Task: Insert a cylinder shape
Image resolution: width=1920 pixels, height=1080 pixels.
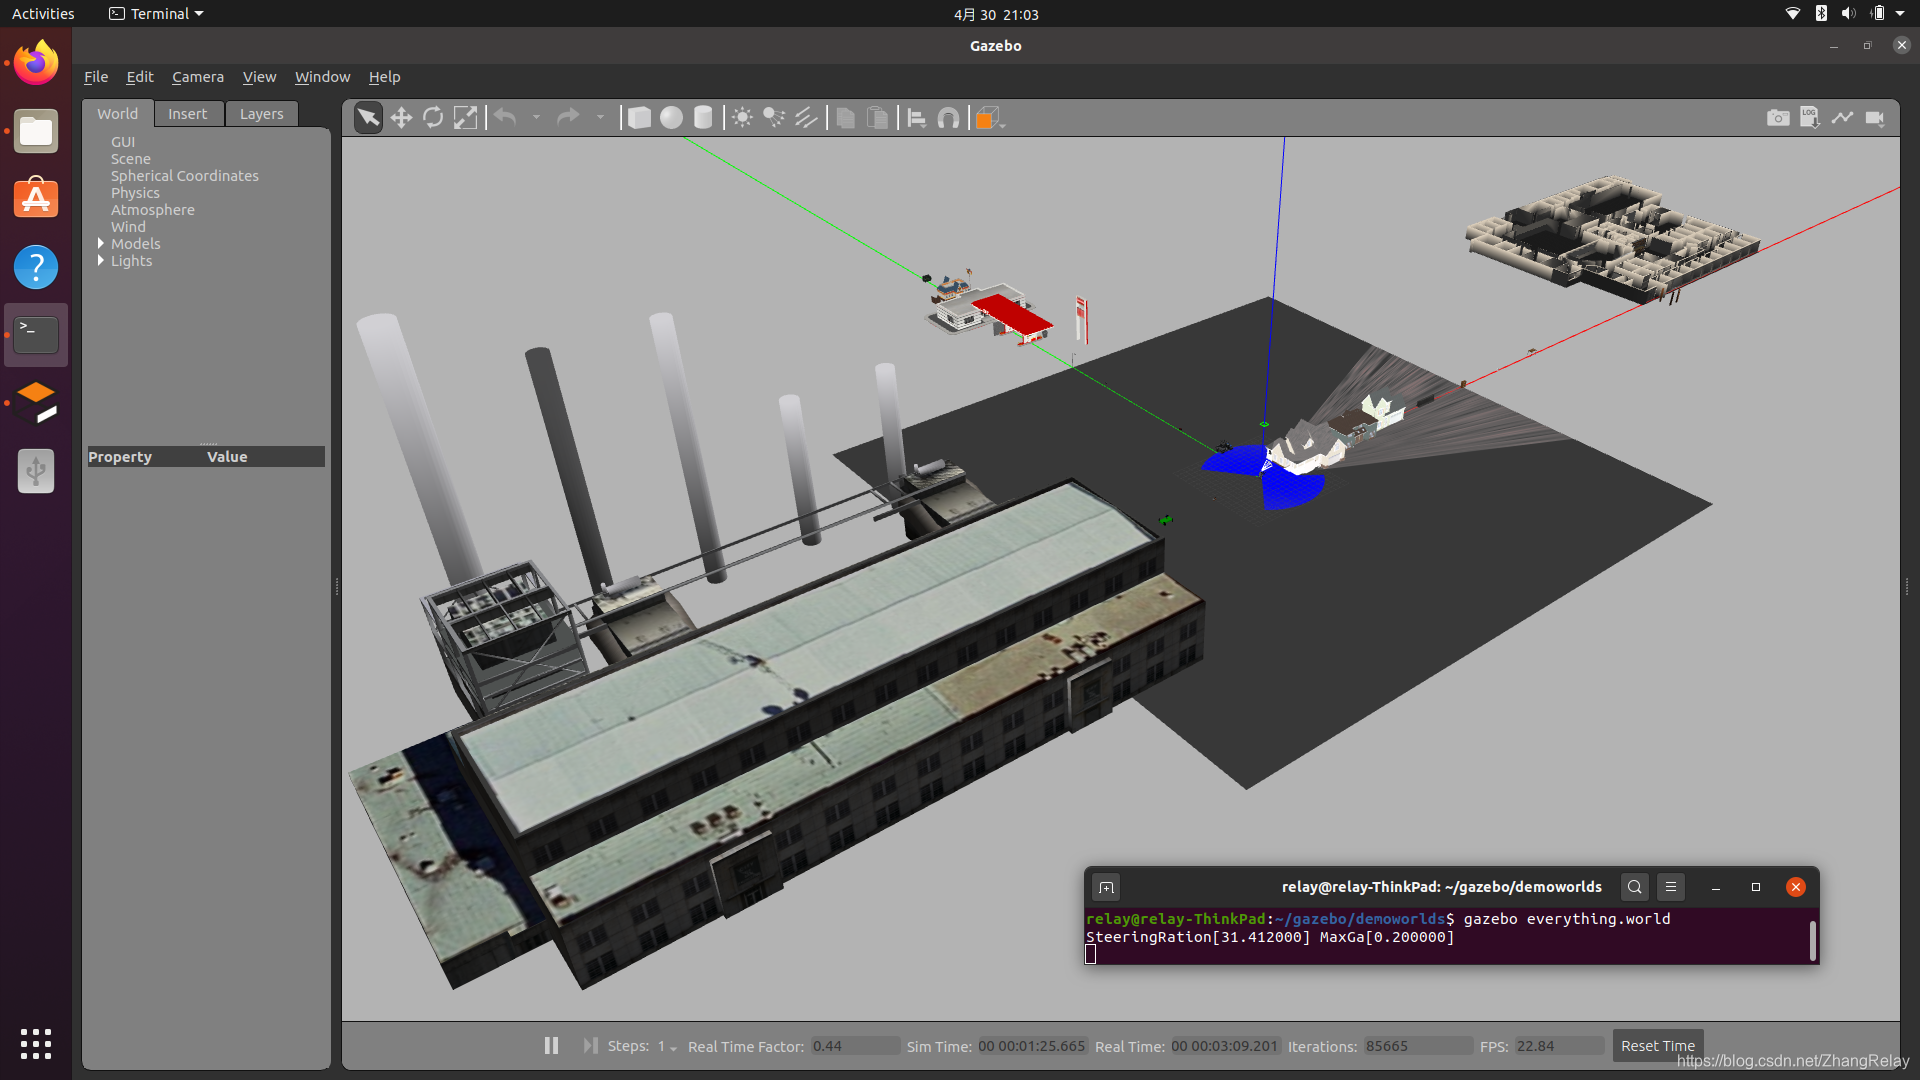Action: [x=703, y=118]
